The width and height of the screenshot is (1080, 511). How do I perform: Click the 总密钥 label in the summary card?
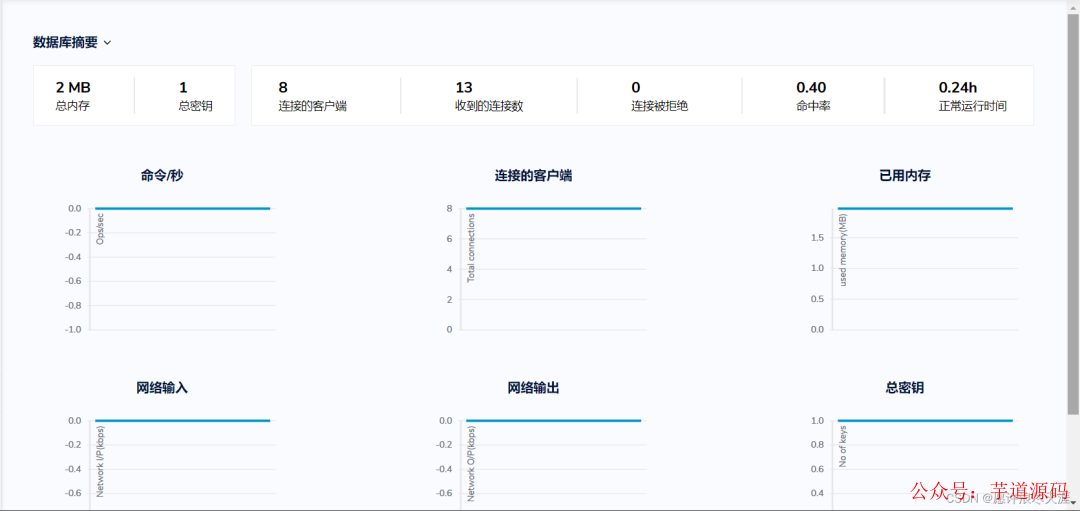pyautogui.click(x=194, y=107)
